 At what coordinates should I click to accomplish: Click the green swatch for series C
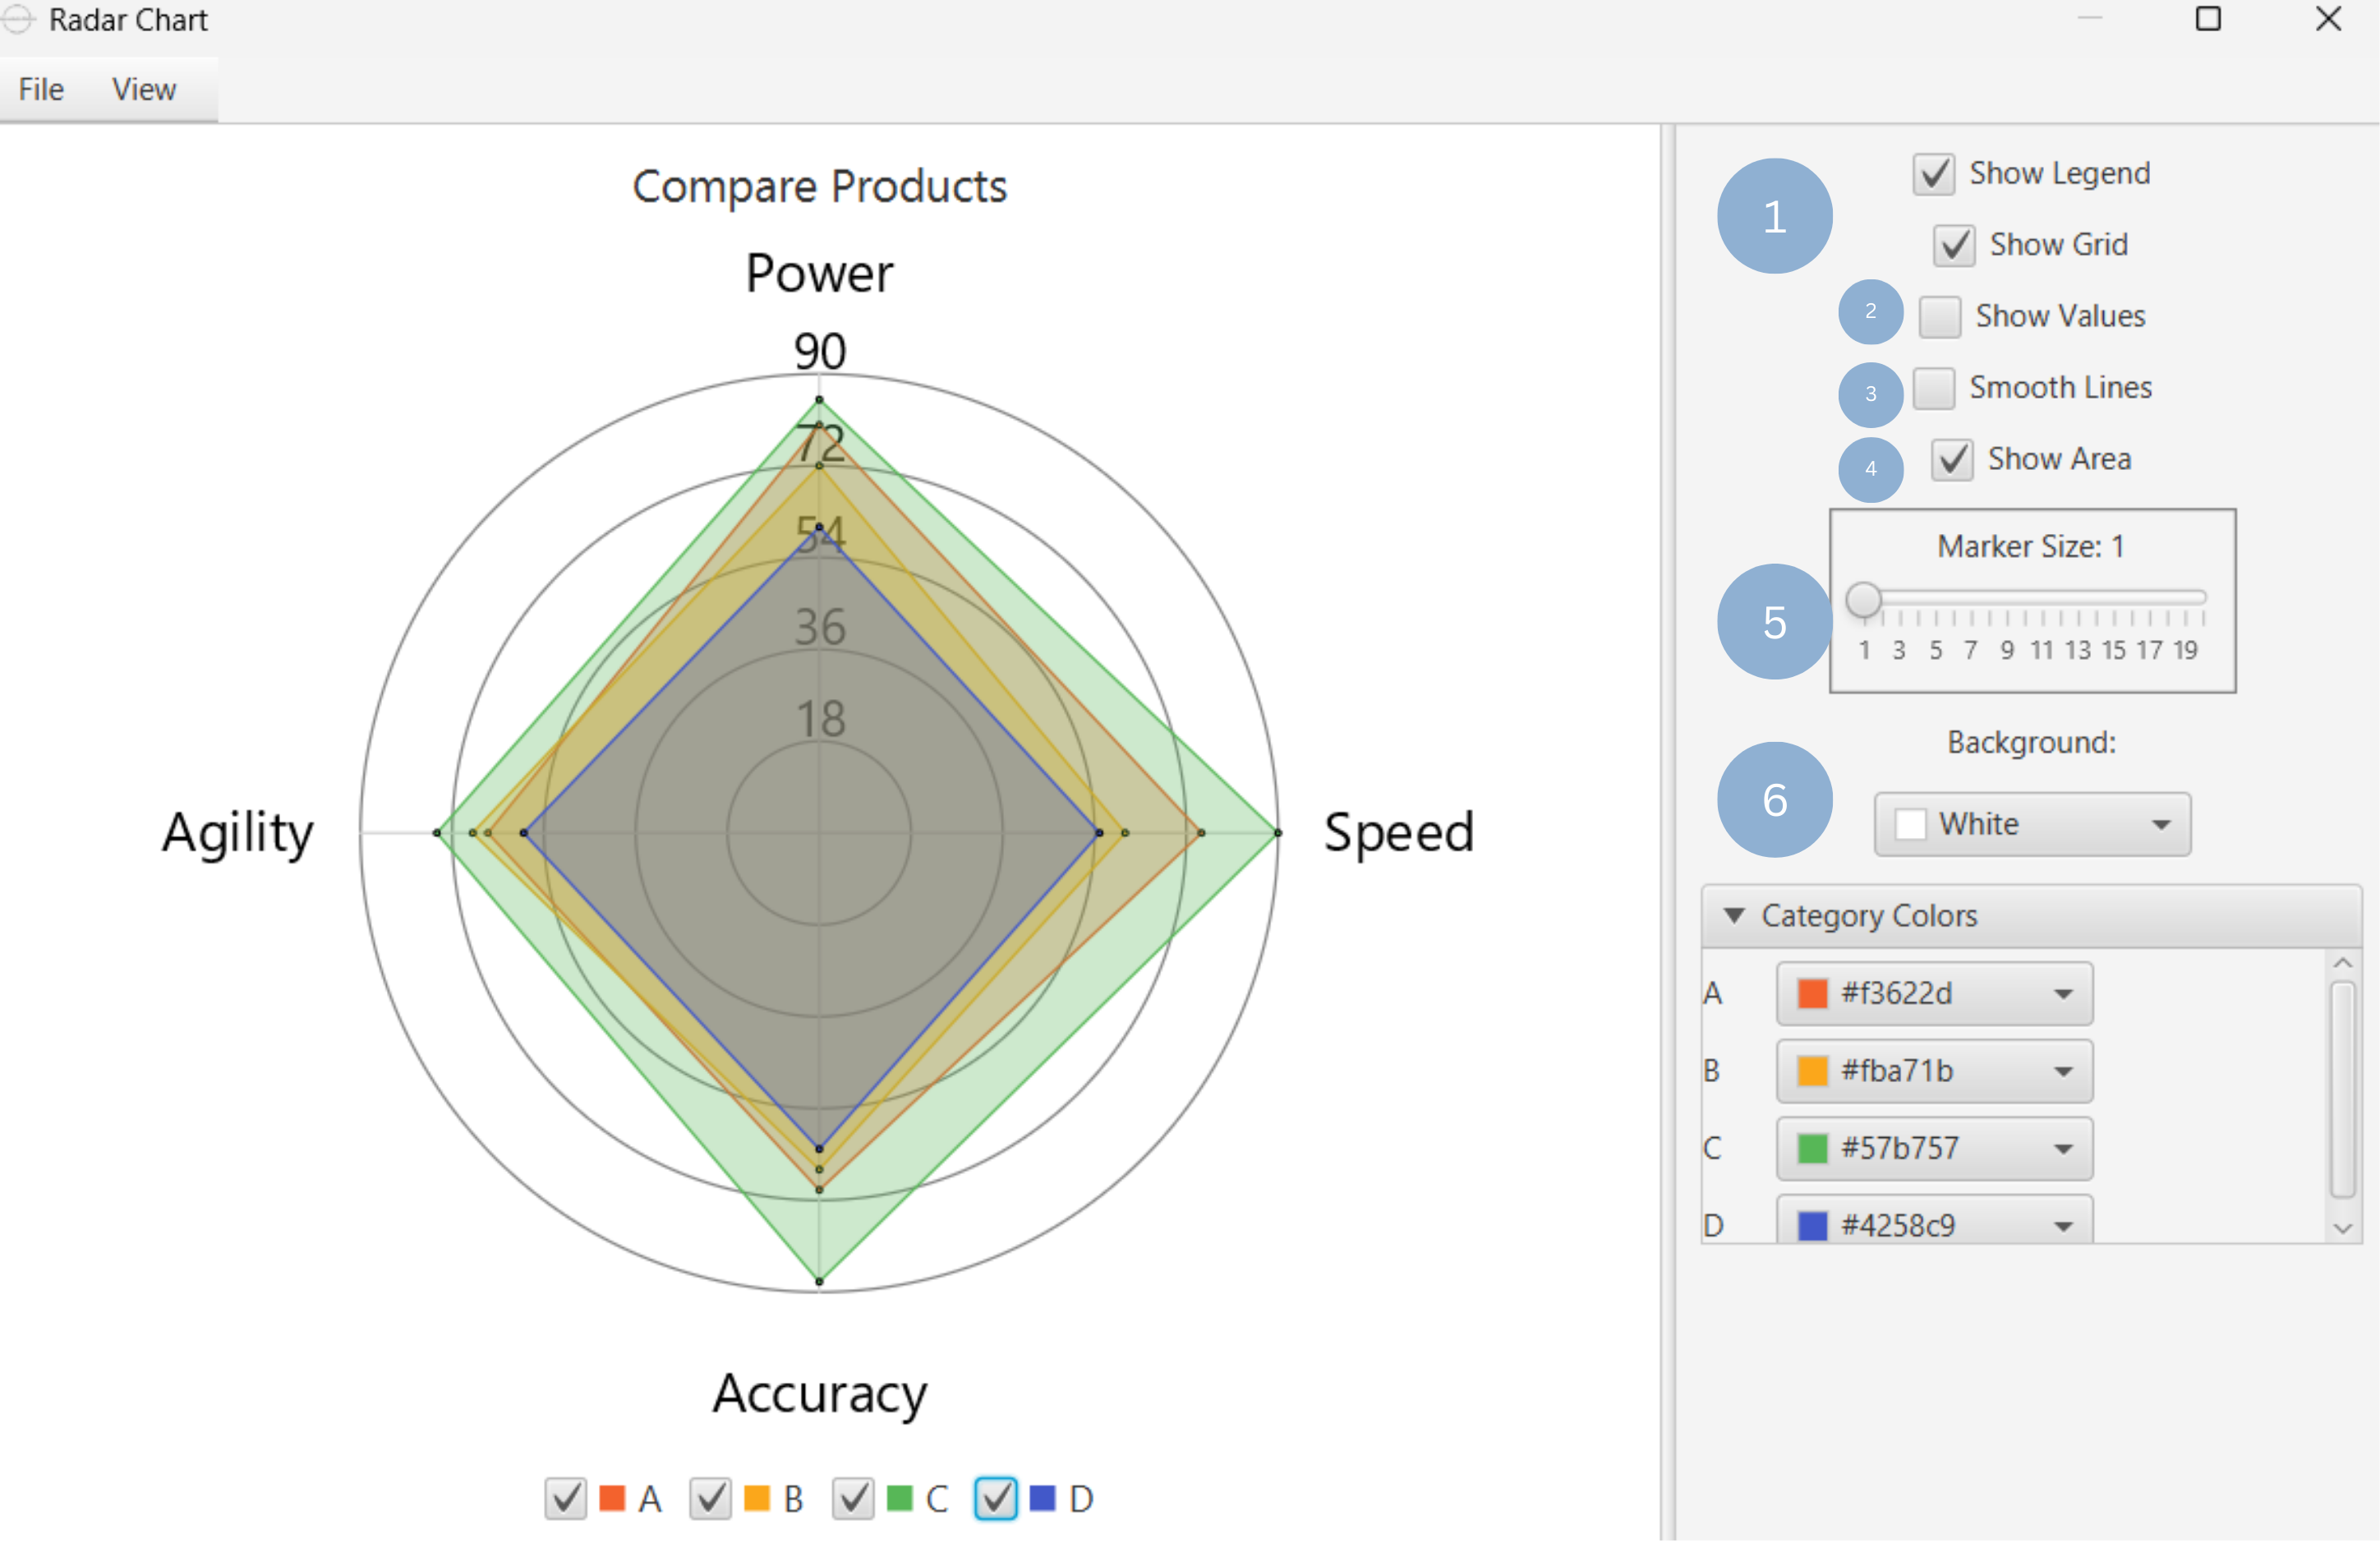click(1813, 1148)
